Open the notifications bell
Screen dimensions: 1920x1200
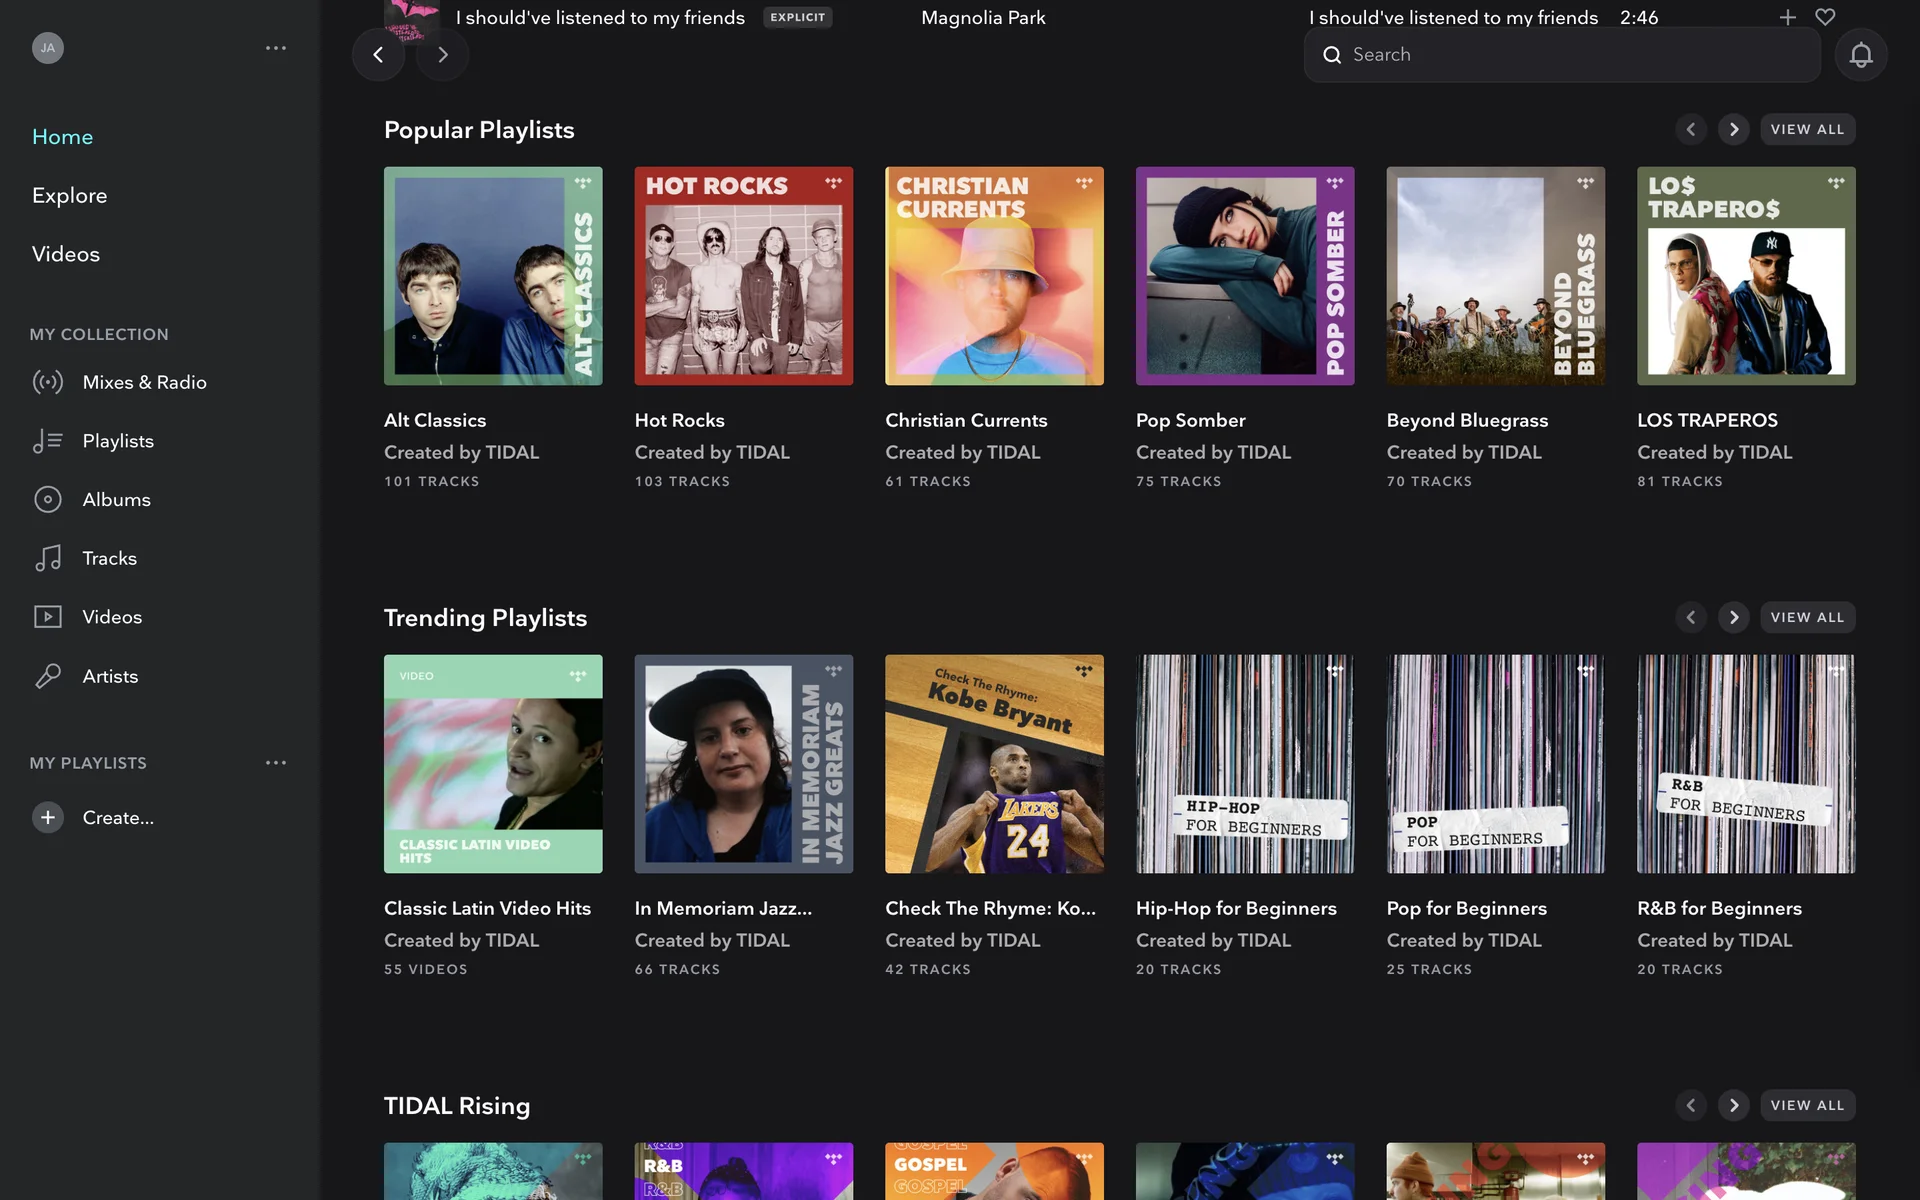point(1860,55)
